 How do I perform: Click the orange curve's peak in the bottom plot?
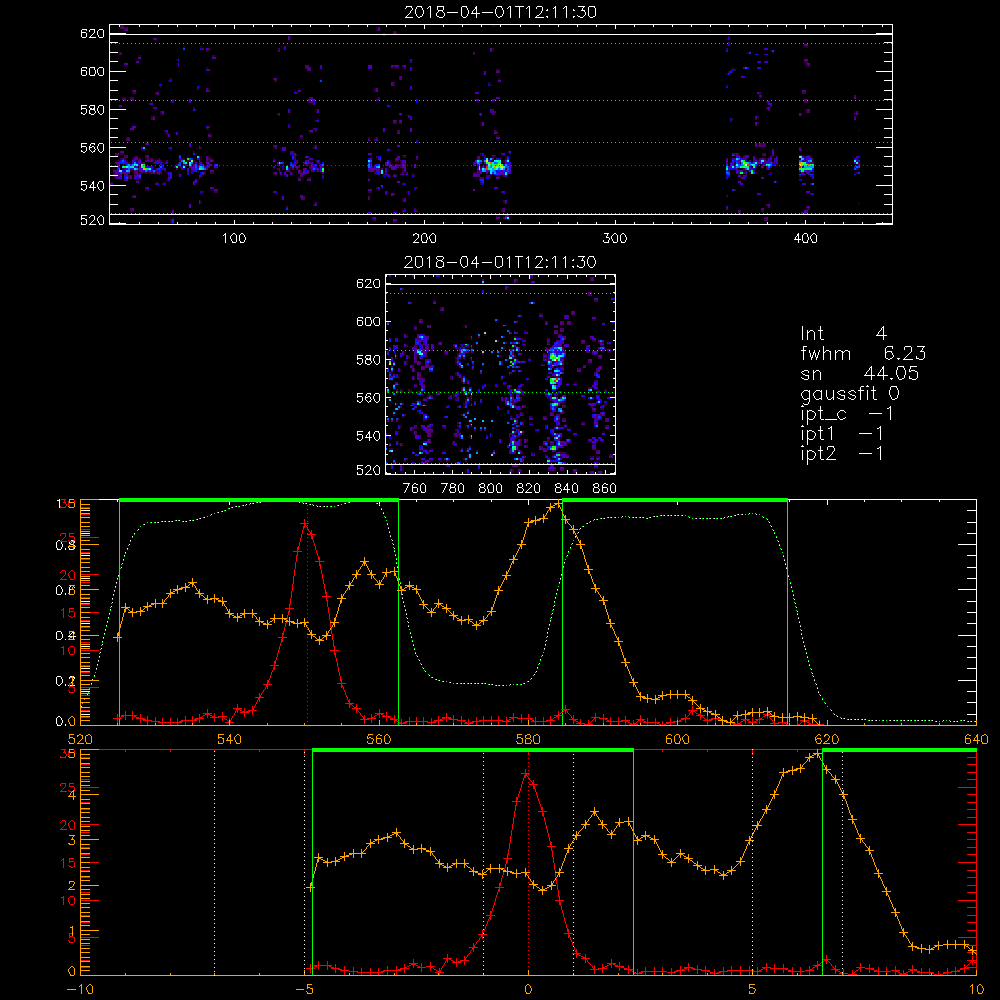[816, 754]
